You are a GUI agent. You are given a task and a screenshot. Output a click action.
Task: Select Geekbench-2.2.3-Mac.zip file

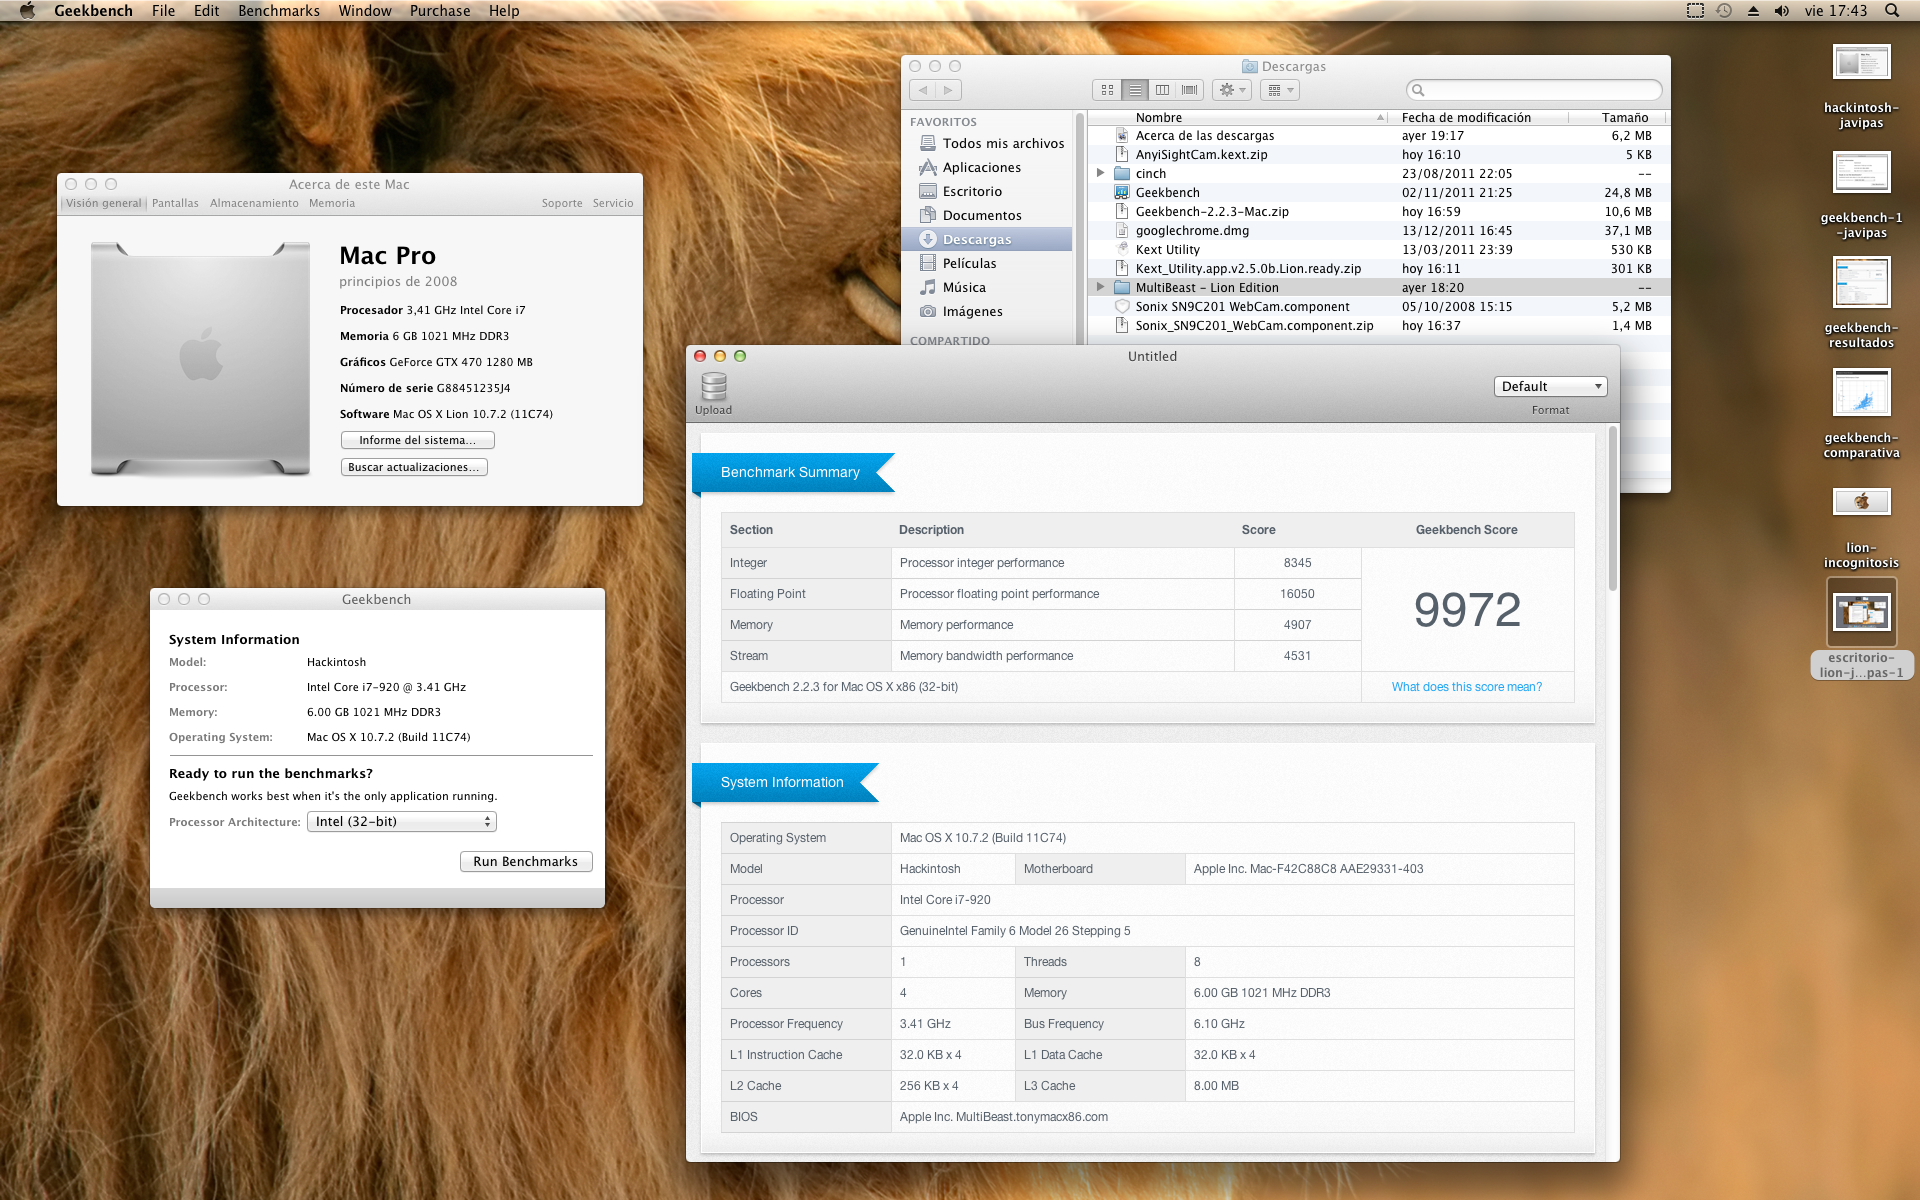click(1378, 211)
